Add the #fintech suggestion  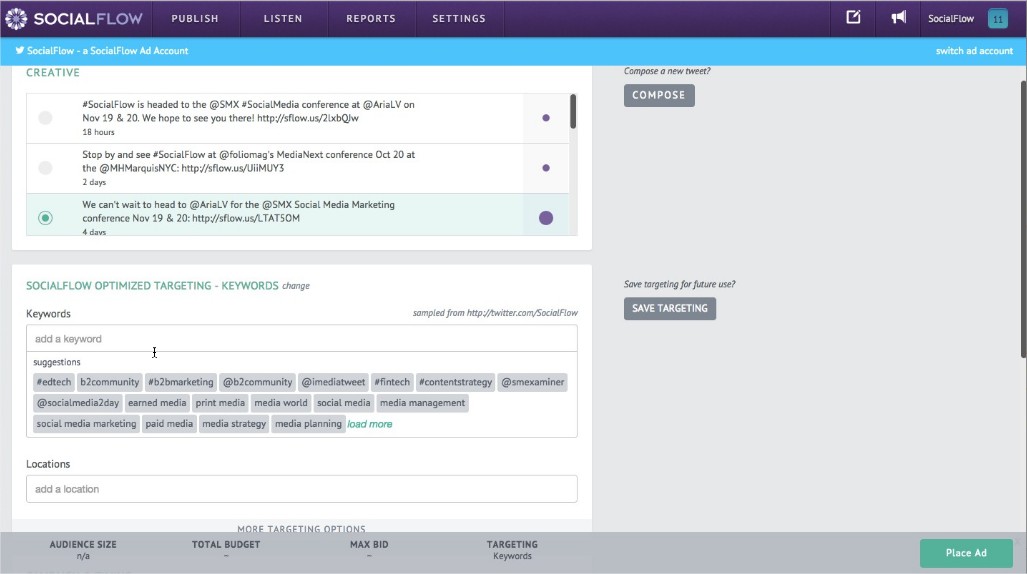(392, 382)
